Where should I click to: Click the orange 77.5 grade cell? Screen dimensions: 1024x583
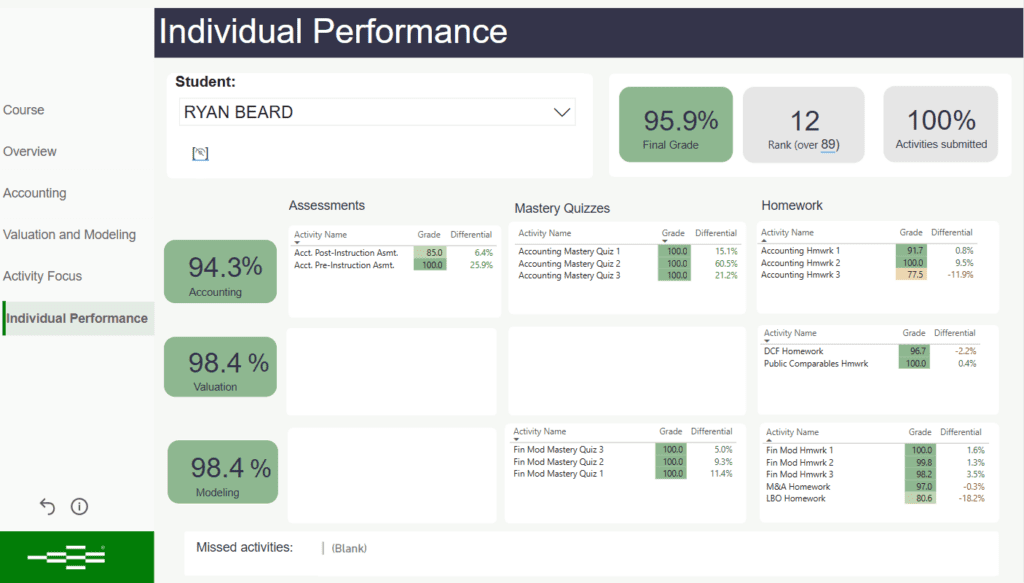point(910,274)
